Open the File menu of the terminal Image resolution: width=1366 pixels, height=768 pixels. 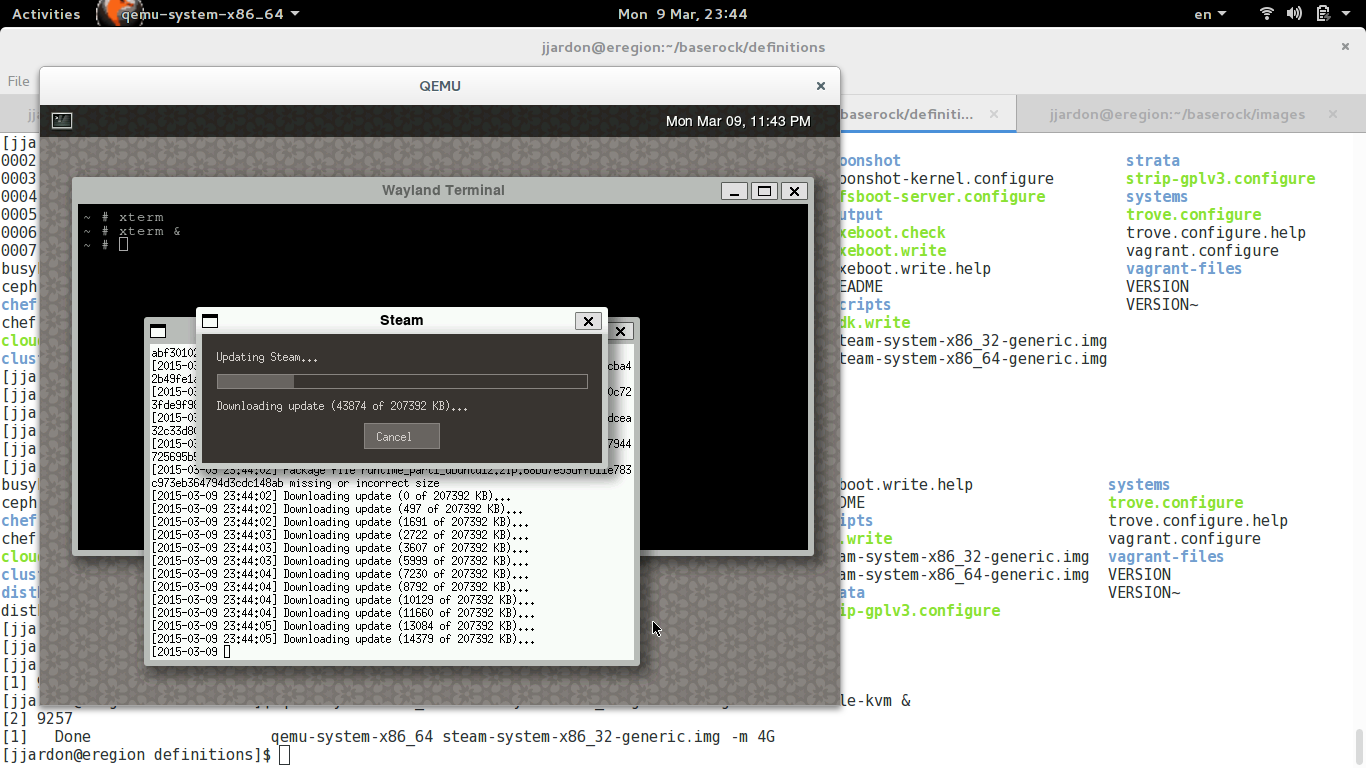click(x=18, y=81)
